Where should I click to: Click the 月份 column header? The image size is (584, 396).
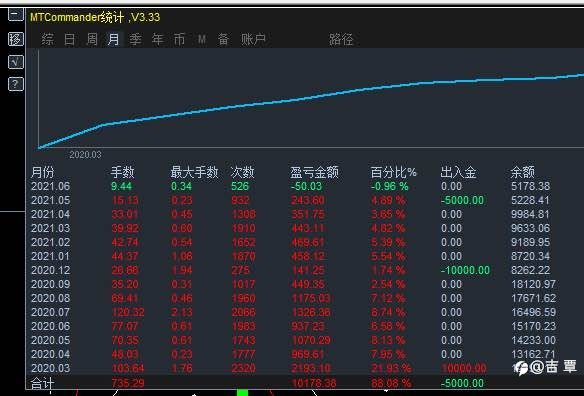coord(43,172)
